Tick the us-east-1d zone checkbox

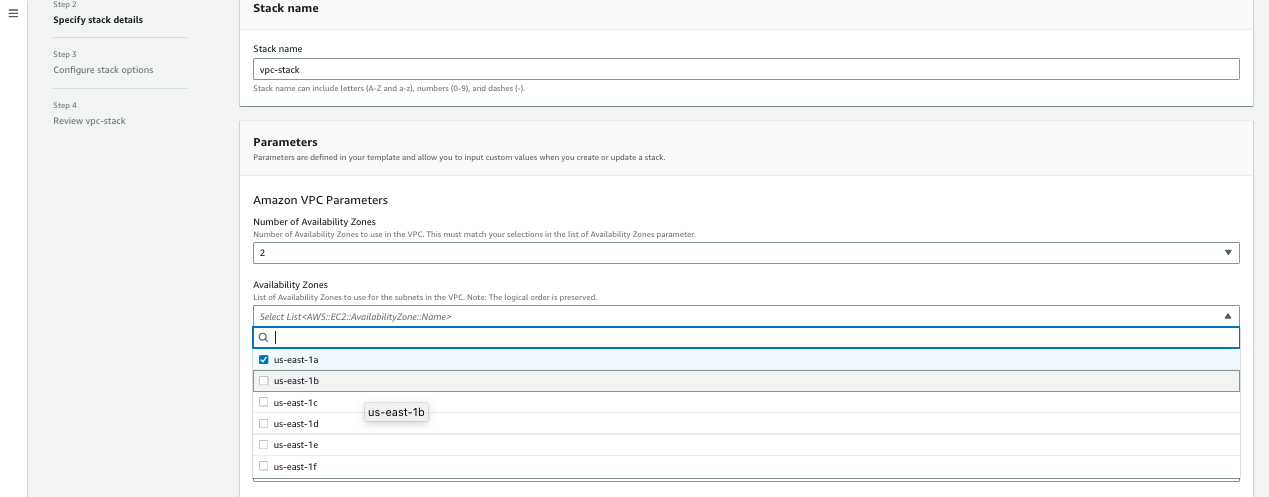coord(264,423)
